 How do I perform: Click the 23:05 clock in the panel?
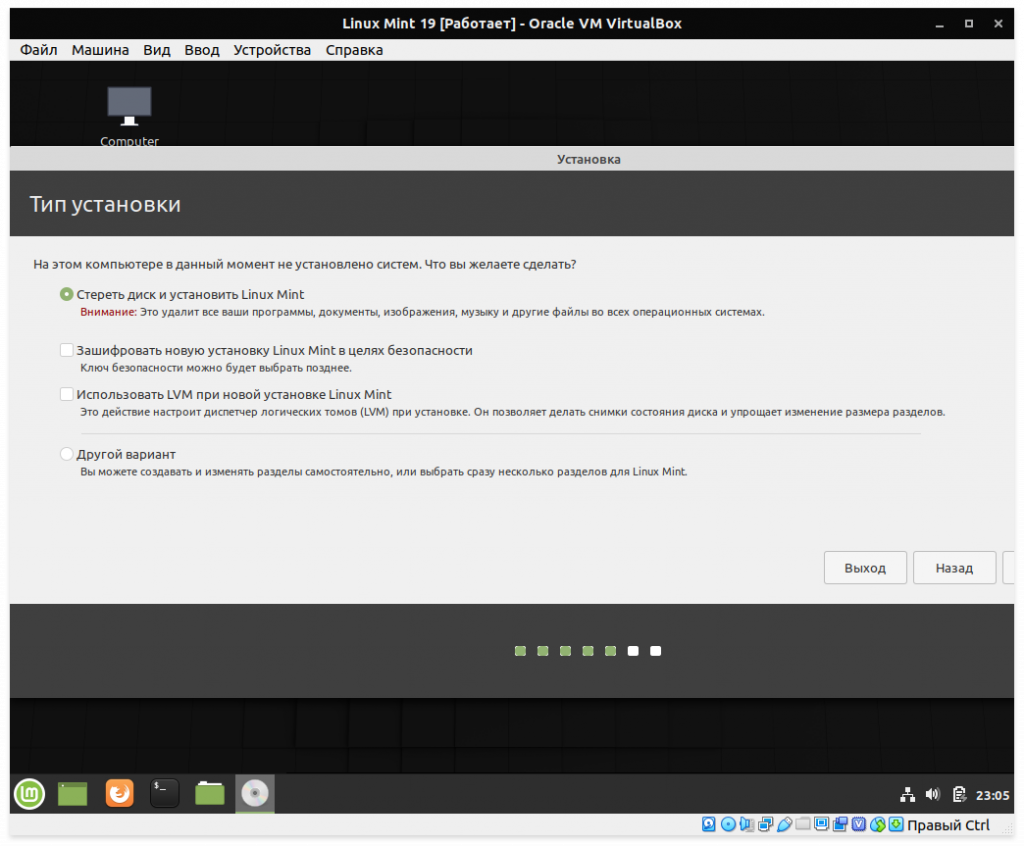point(992,795)
